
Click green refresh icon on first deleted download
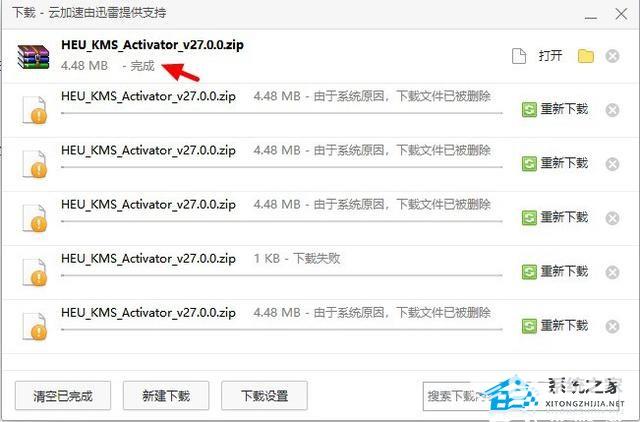[529, 110]
